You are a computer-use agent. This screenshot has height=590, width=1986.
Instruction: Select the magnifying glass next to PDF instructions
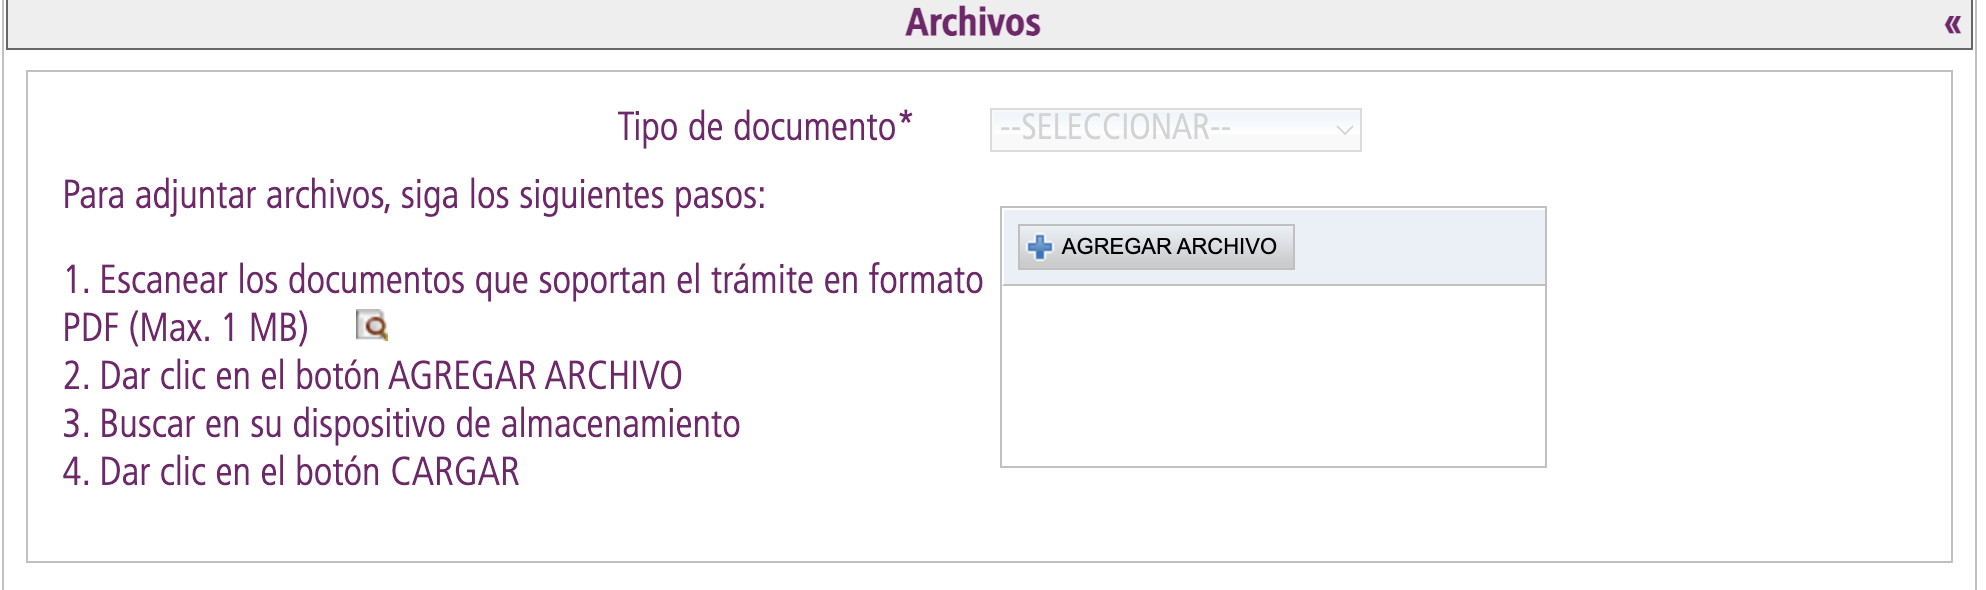point(371,326)
